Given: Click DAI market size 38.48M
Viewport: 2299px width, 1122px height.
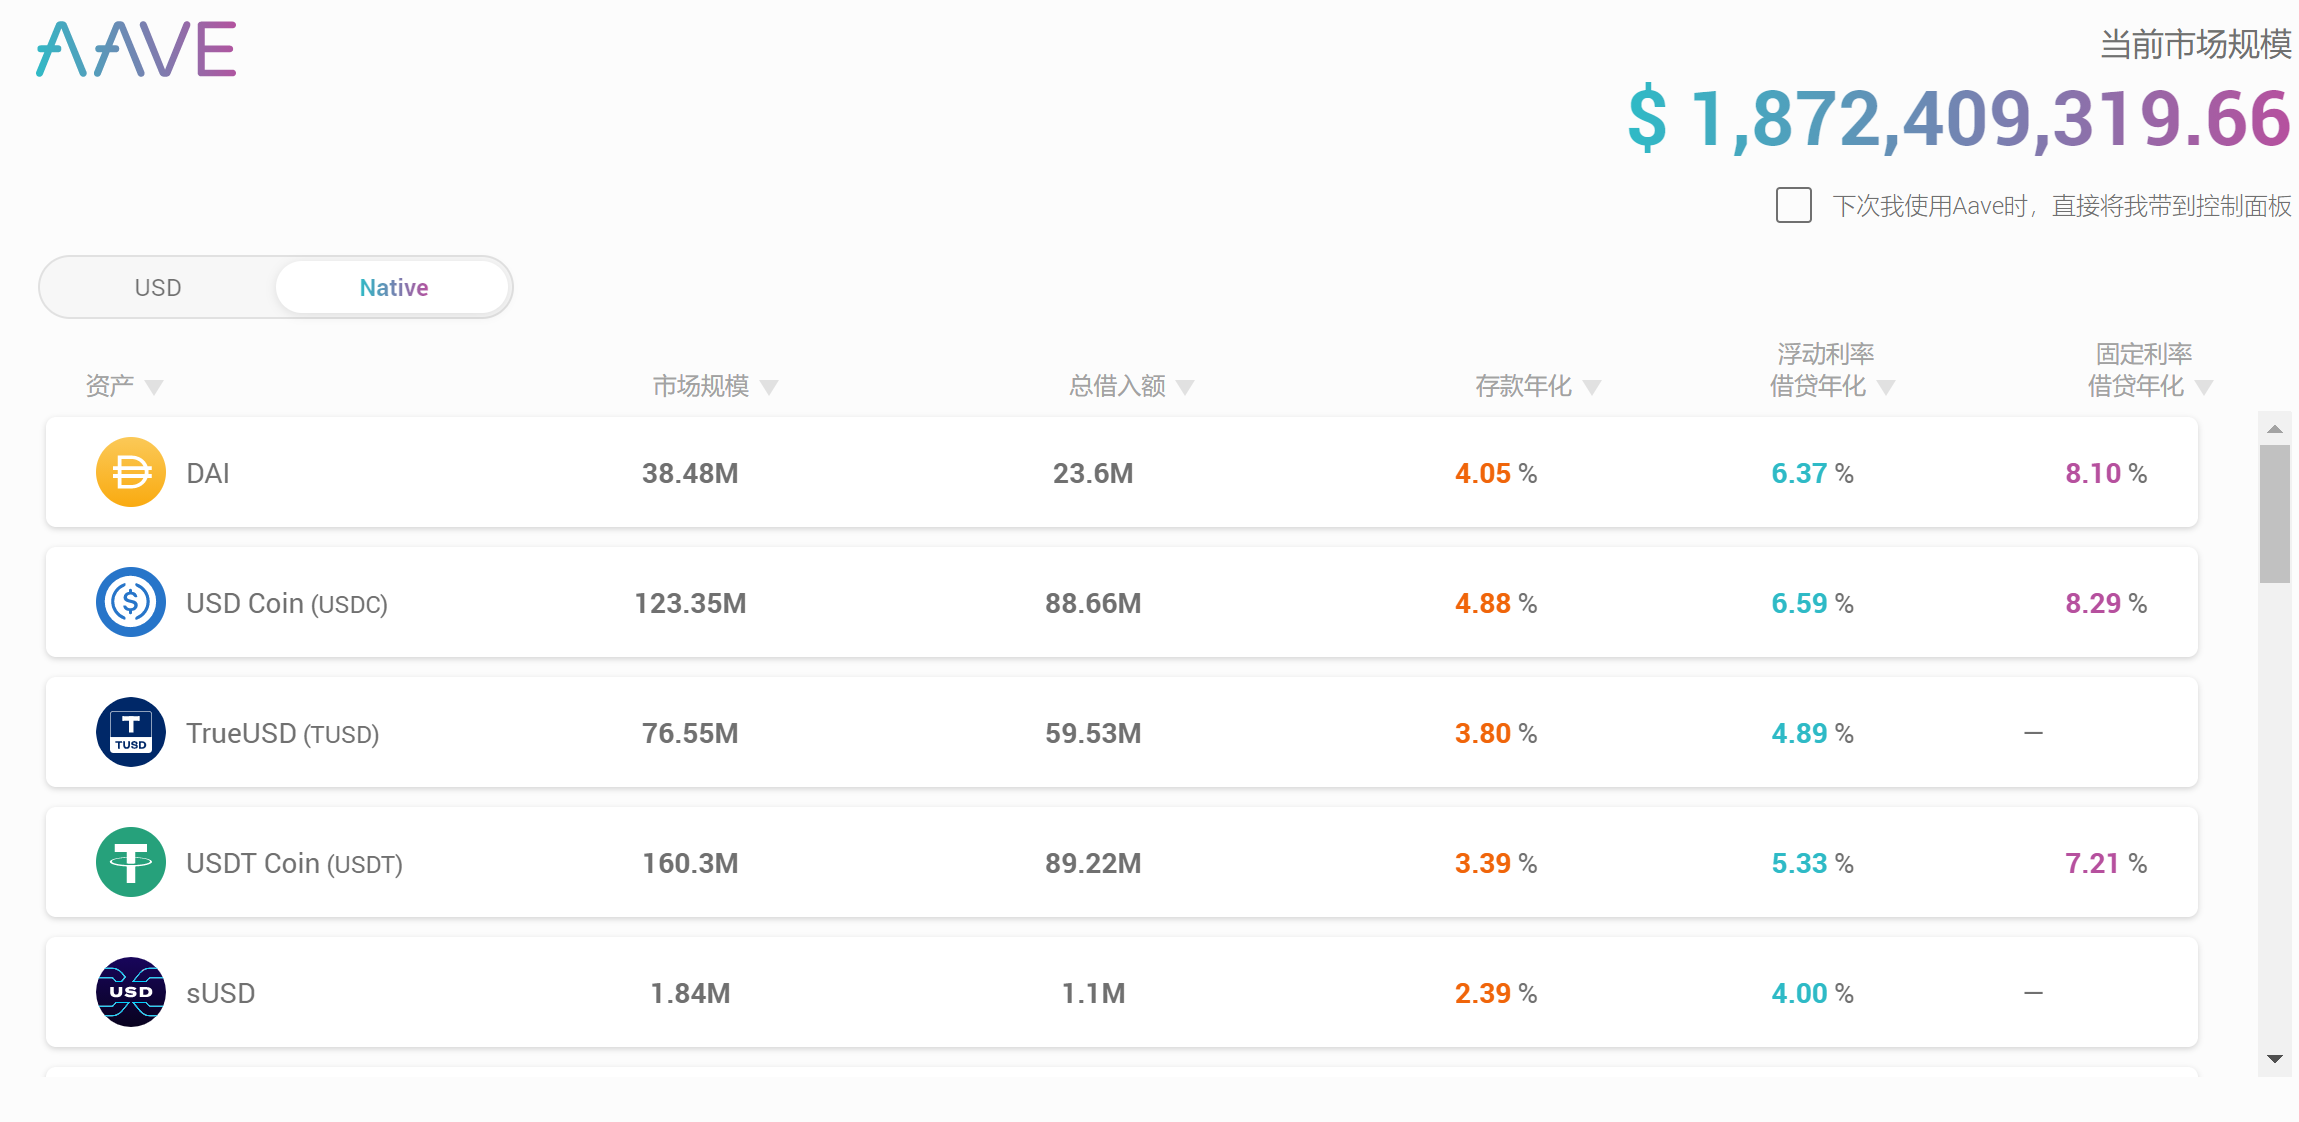Looking at the screenshot, I should point(690,473).
